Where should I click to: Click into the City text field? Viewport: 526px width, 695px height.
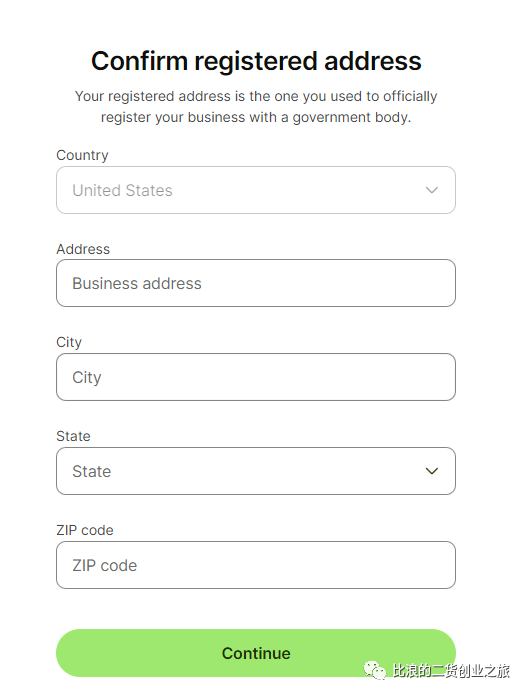pyautogui.click(x=256, y=377)
